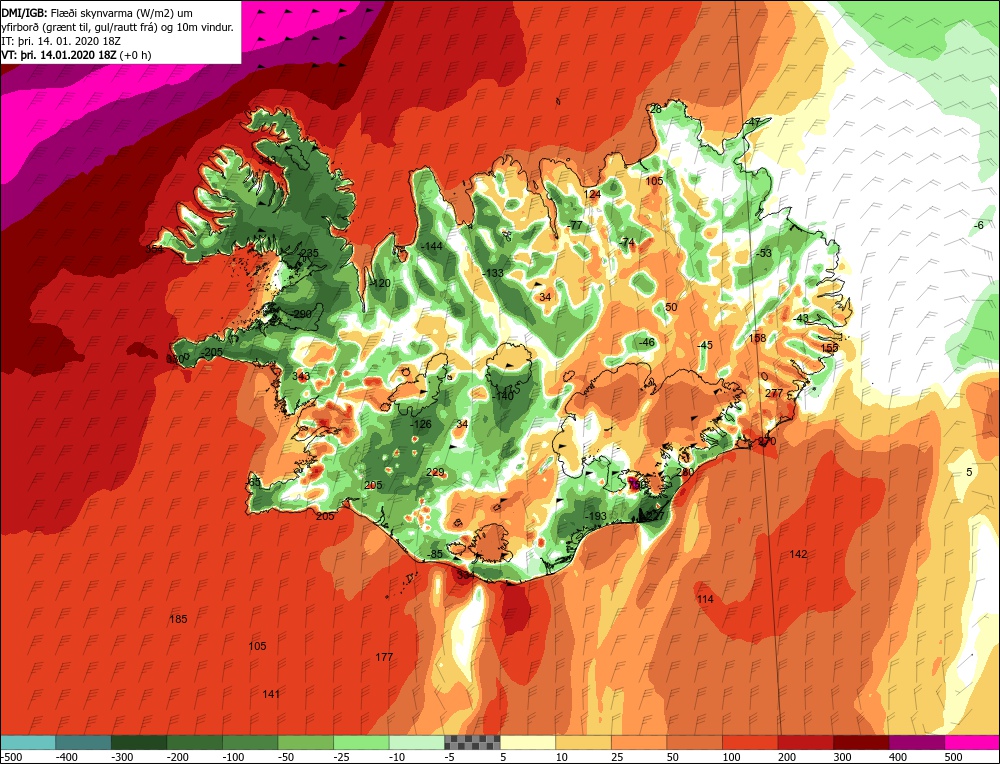Click the green -100 to -50 legend swatch

tap(250, 742)
